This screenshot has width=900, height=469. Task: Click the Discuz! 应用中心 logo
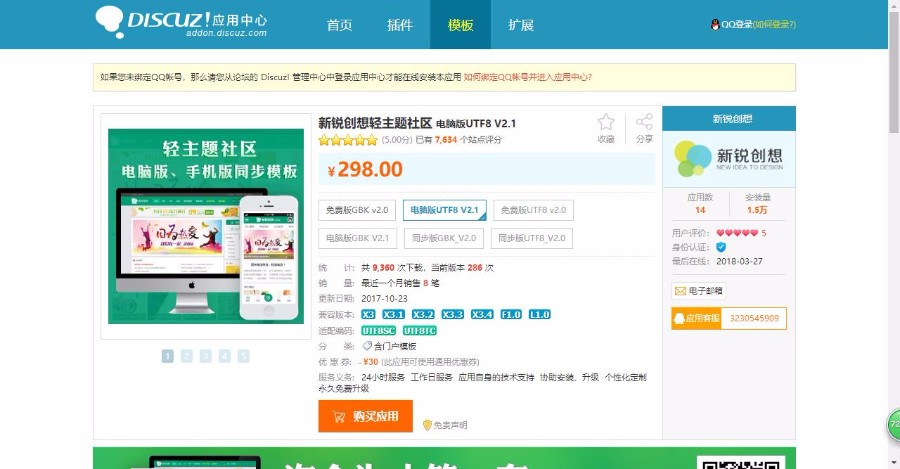pos(181,22)
